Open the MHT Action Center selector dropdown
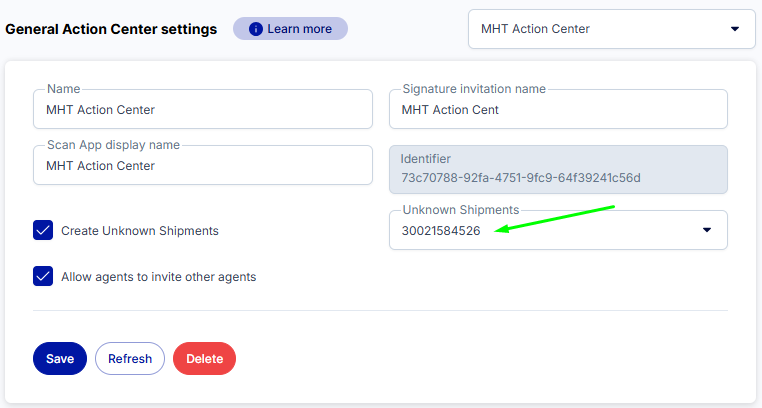The image size is (762, 408). click(x=611, y=29)
